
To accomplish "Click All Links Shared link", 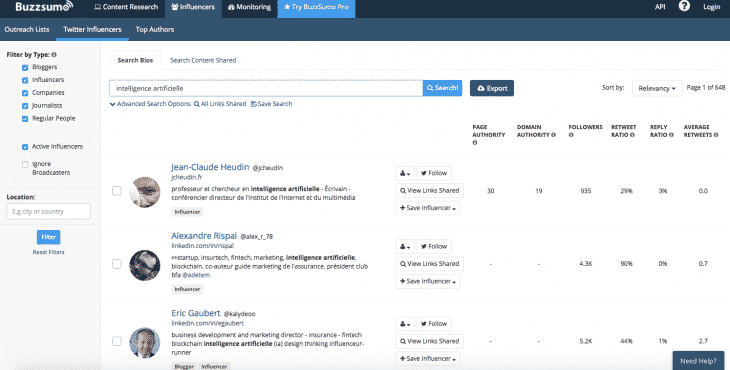I will tap(220, 104).
